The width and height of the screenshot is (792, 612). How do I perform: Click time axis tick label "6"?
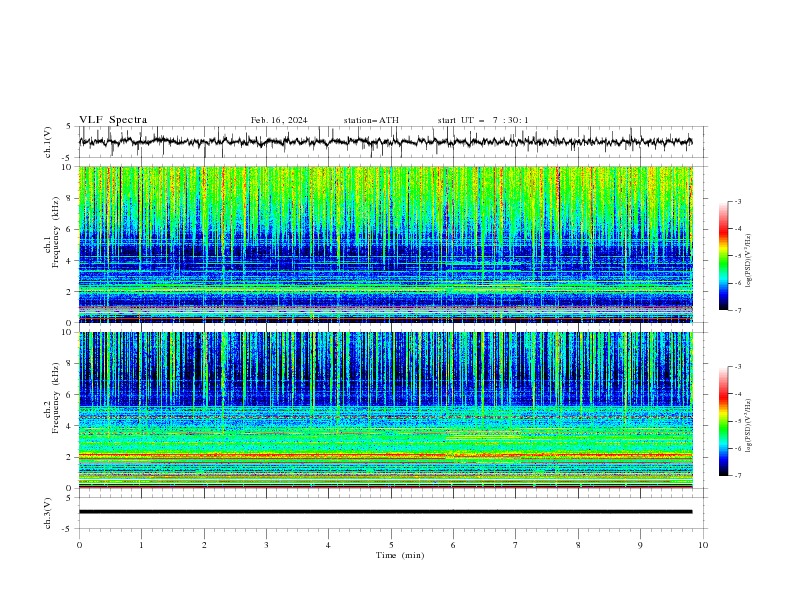pyautogui.click(x=453, y=545)
